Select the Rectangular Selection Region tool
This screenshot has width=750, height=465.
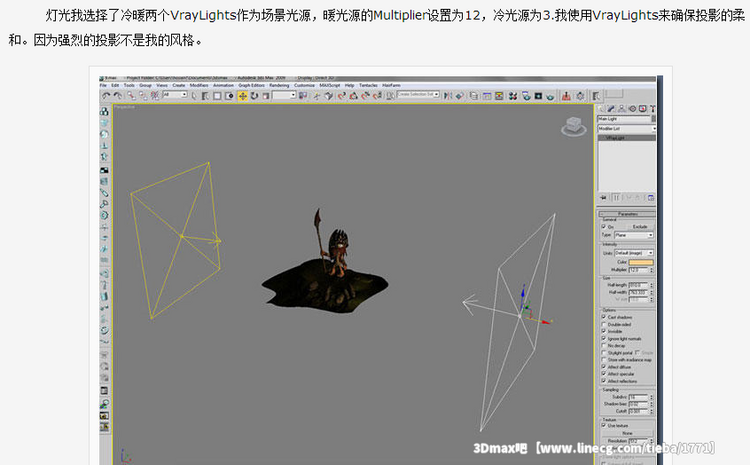pyautogui.click(x=217, y=96)
